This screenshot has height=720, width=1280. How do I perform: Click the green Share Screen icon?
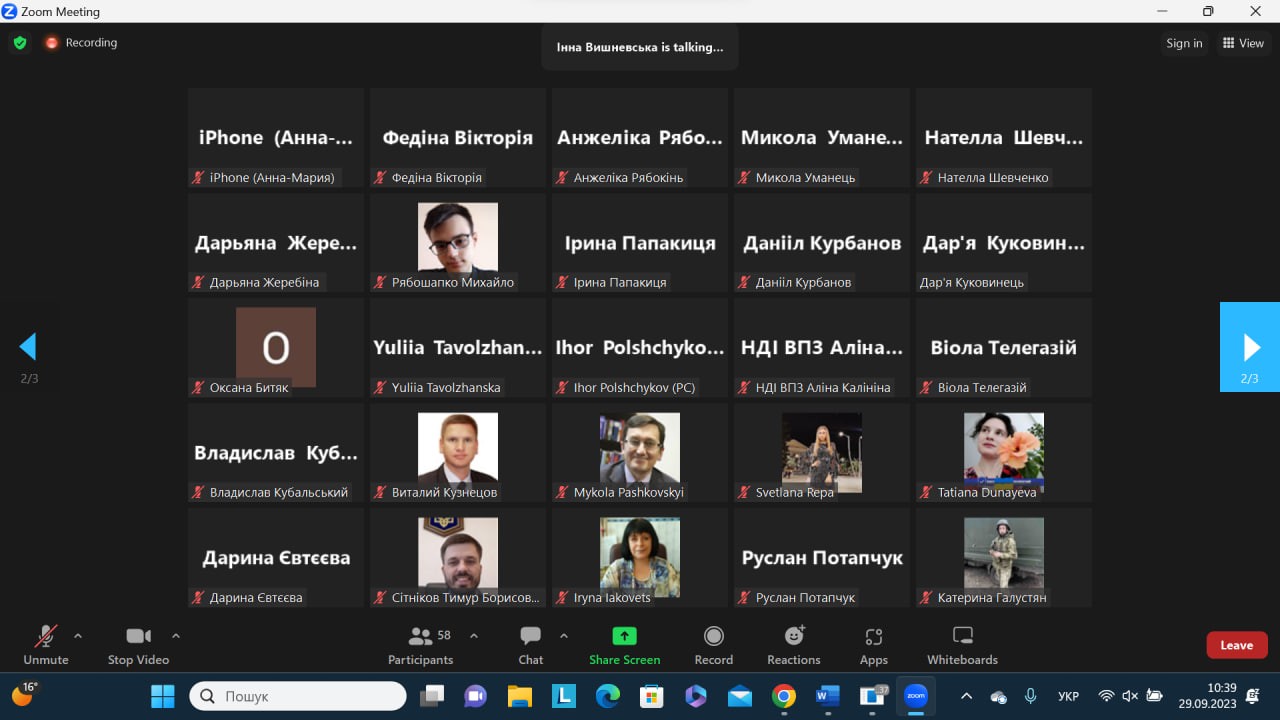[x=624, y=636]
